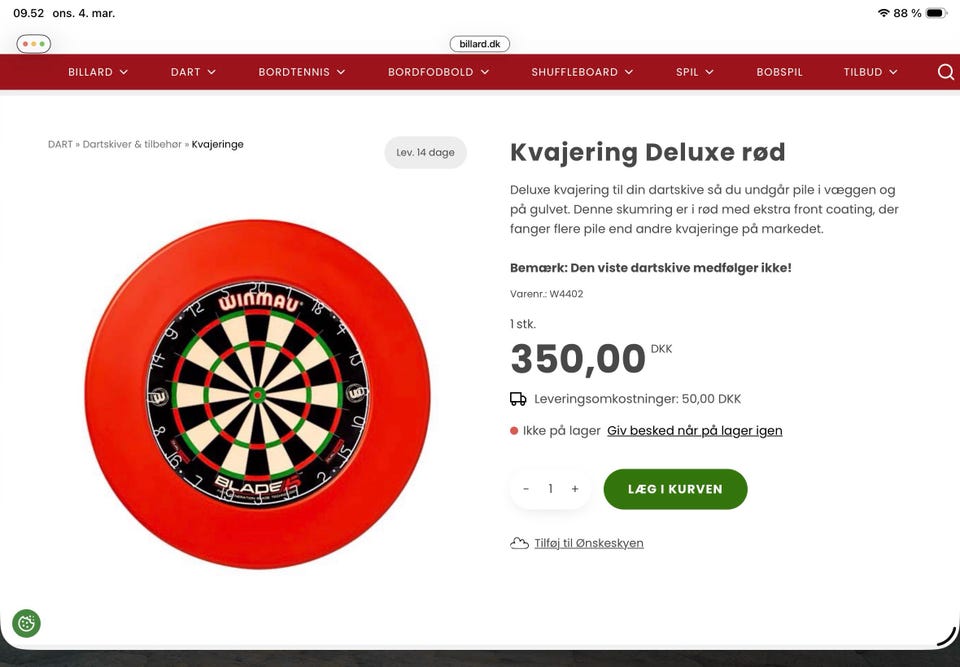Add product with LÆG I KURVEN
This screenshot has height=667, width=960.
click(675, 489)
